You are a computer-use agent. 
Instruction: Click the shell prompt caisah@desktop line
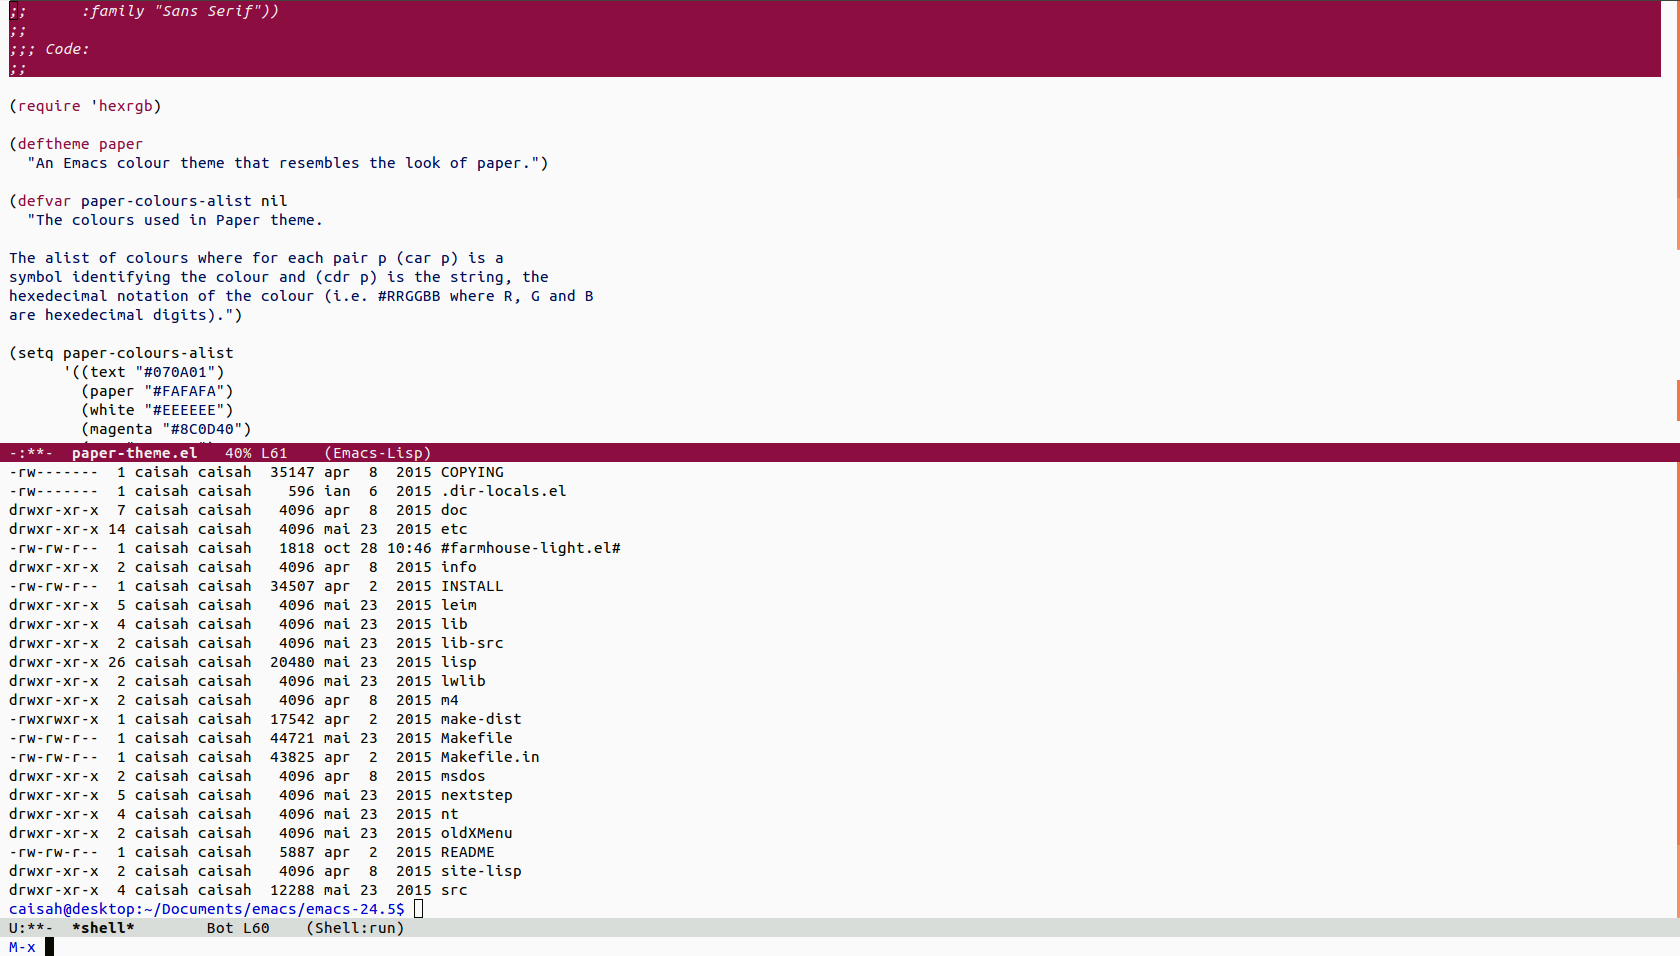coord(207,909)
